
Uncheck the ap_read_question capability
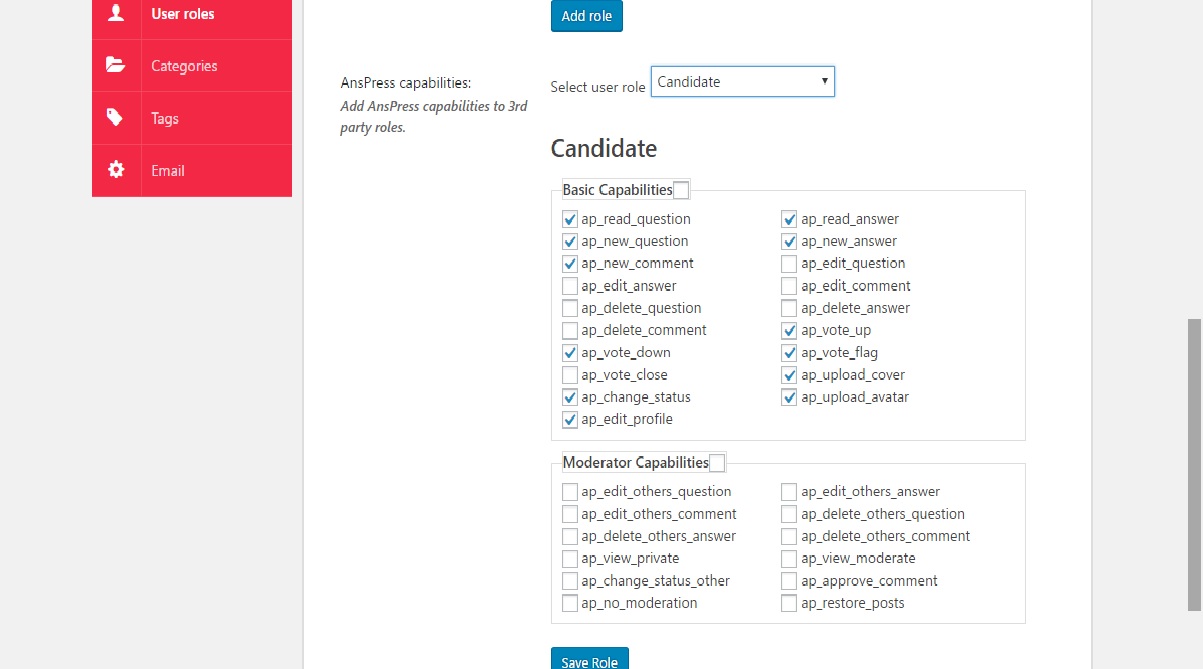pos(570,219)
